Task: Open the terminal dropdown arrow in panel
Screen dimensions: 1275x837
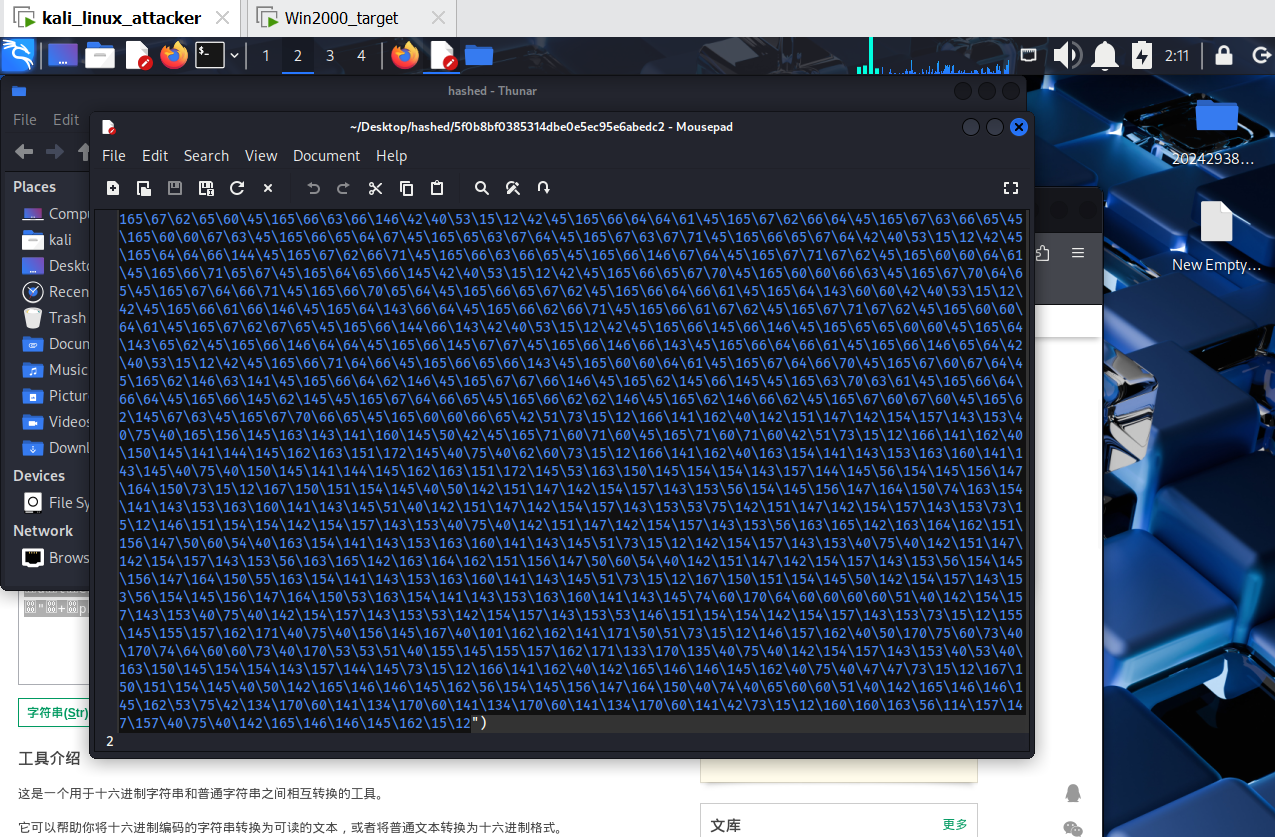Action: point(235,55)
